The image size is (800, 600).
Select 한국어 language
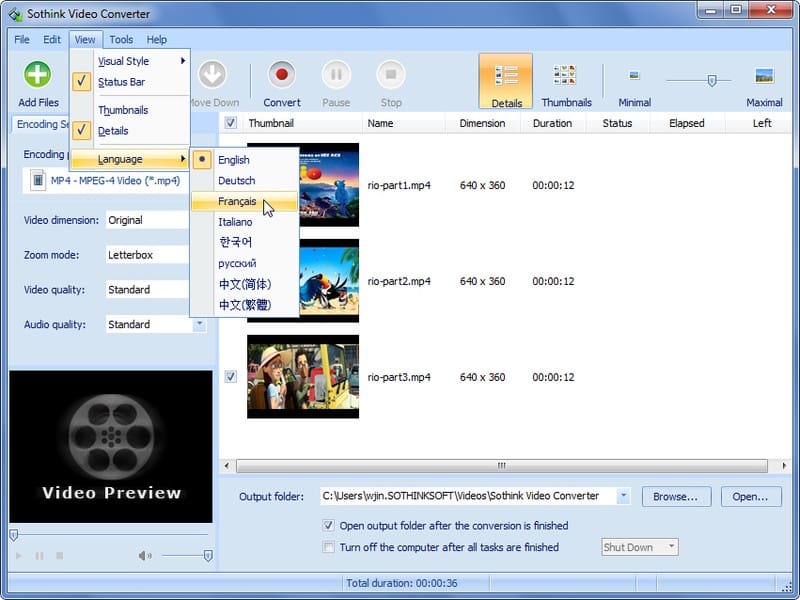pyautogui.click(x=244, y=242)
